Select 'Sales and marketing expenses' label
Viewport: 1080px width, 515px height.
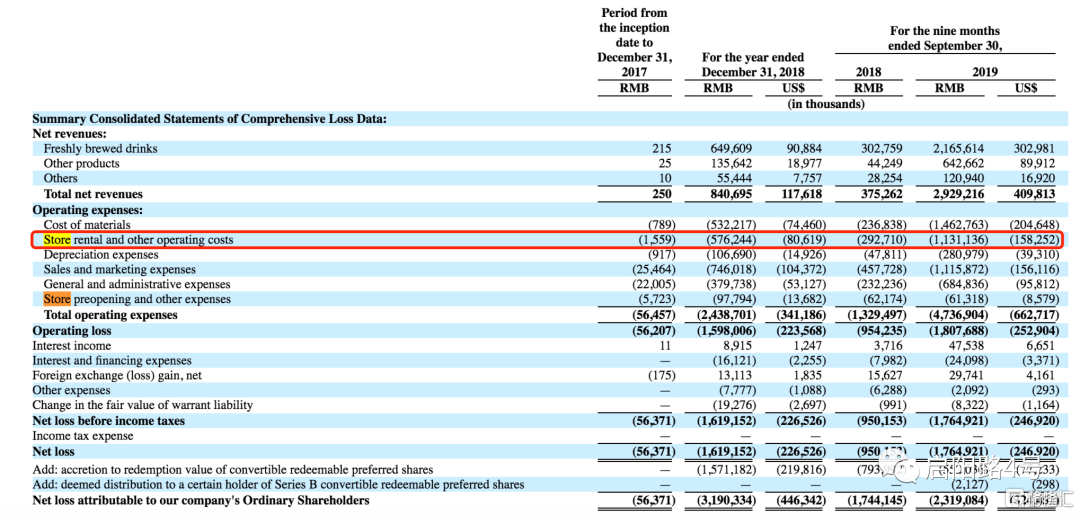[119, 270]
